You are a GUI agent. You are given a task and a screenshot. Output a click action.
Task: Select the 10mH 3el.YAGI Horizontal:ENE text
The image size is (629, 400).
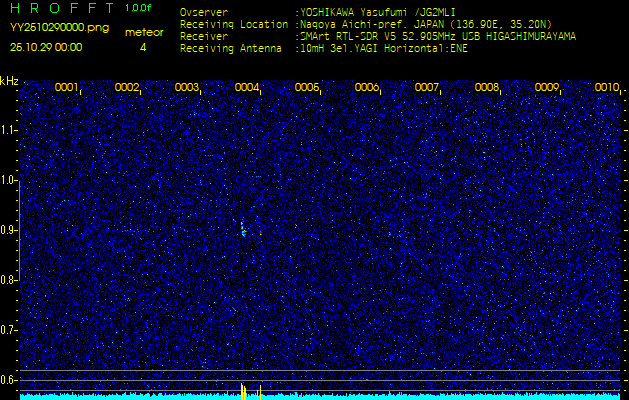click(383, 49)
